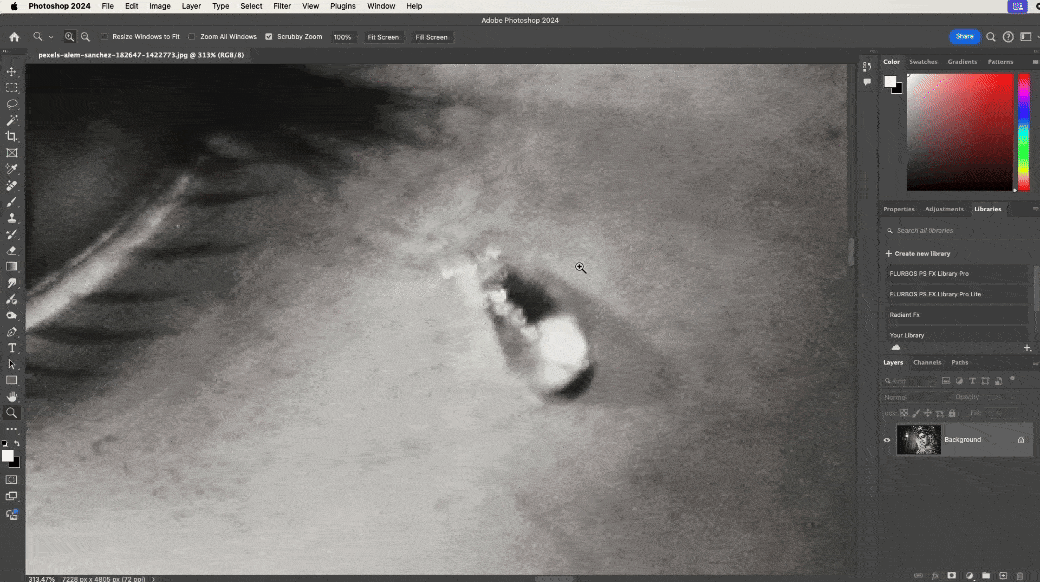Select the Brush tool
Viewport: 1040px width, 582px height.
pos(12,201)
